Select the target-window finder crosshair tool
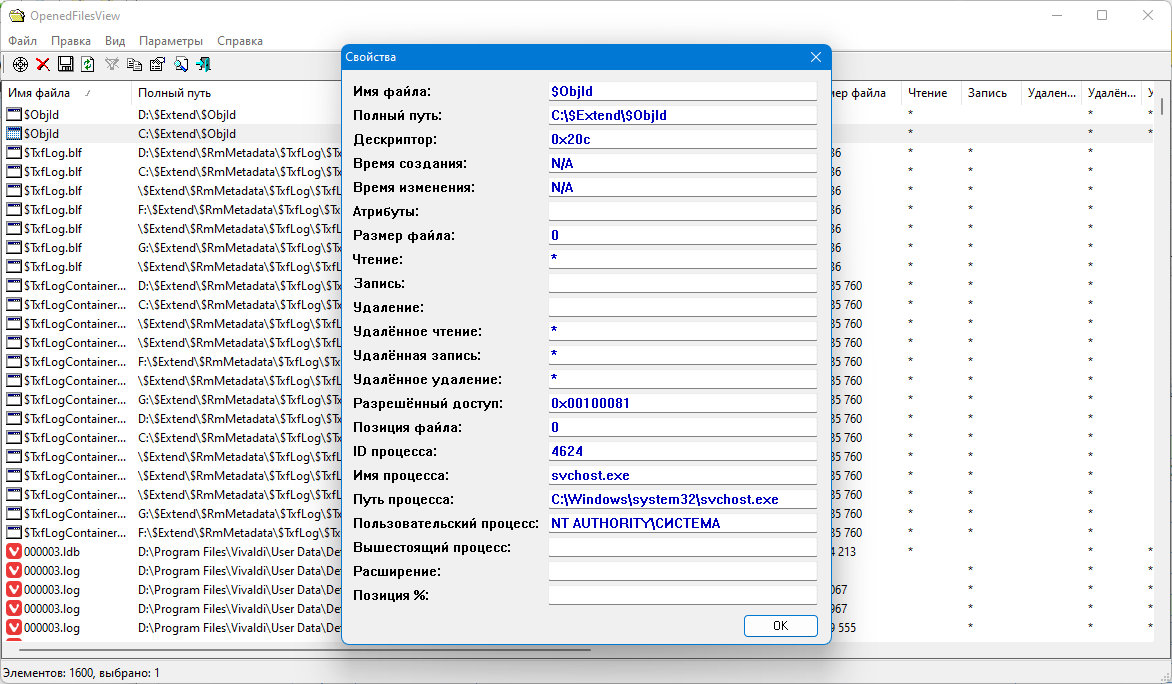 20,64
